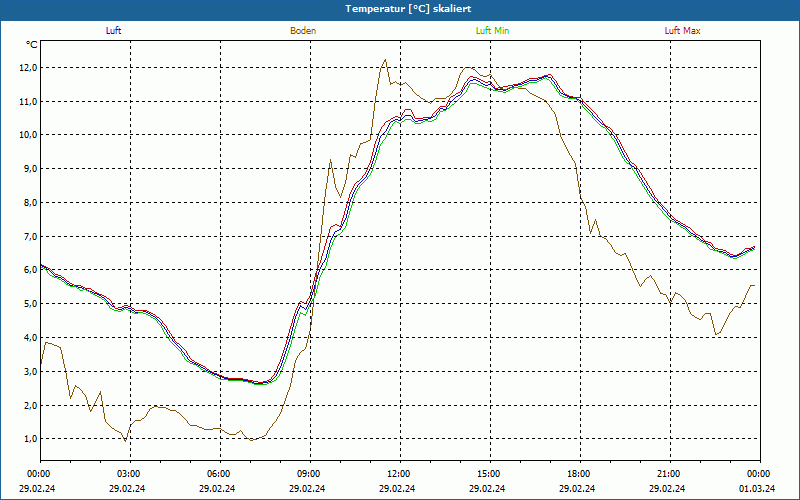
Task: Click the '15:00' time axis label
Action: [x=490, y=474]
